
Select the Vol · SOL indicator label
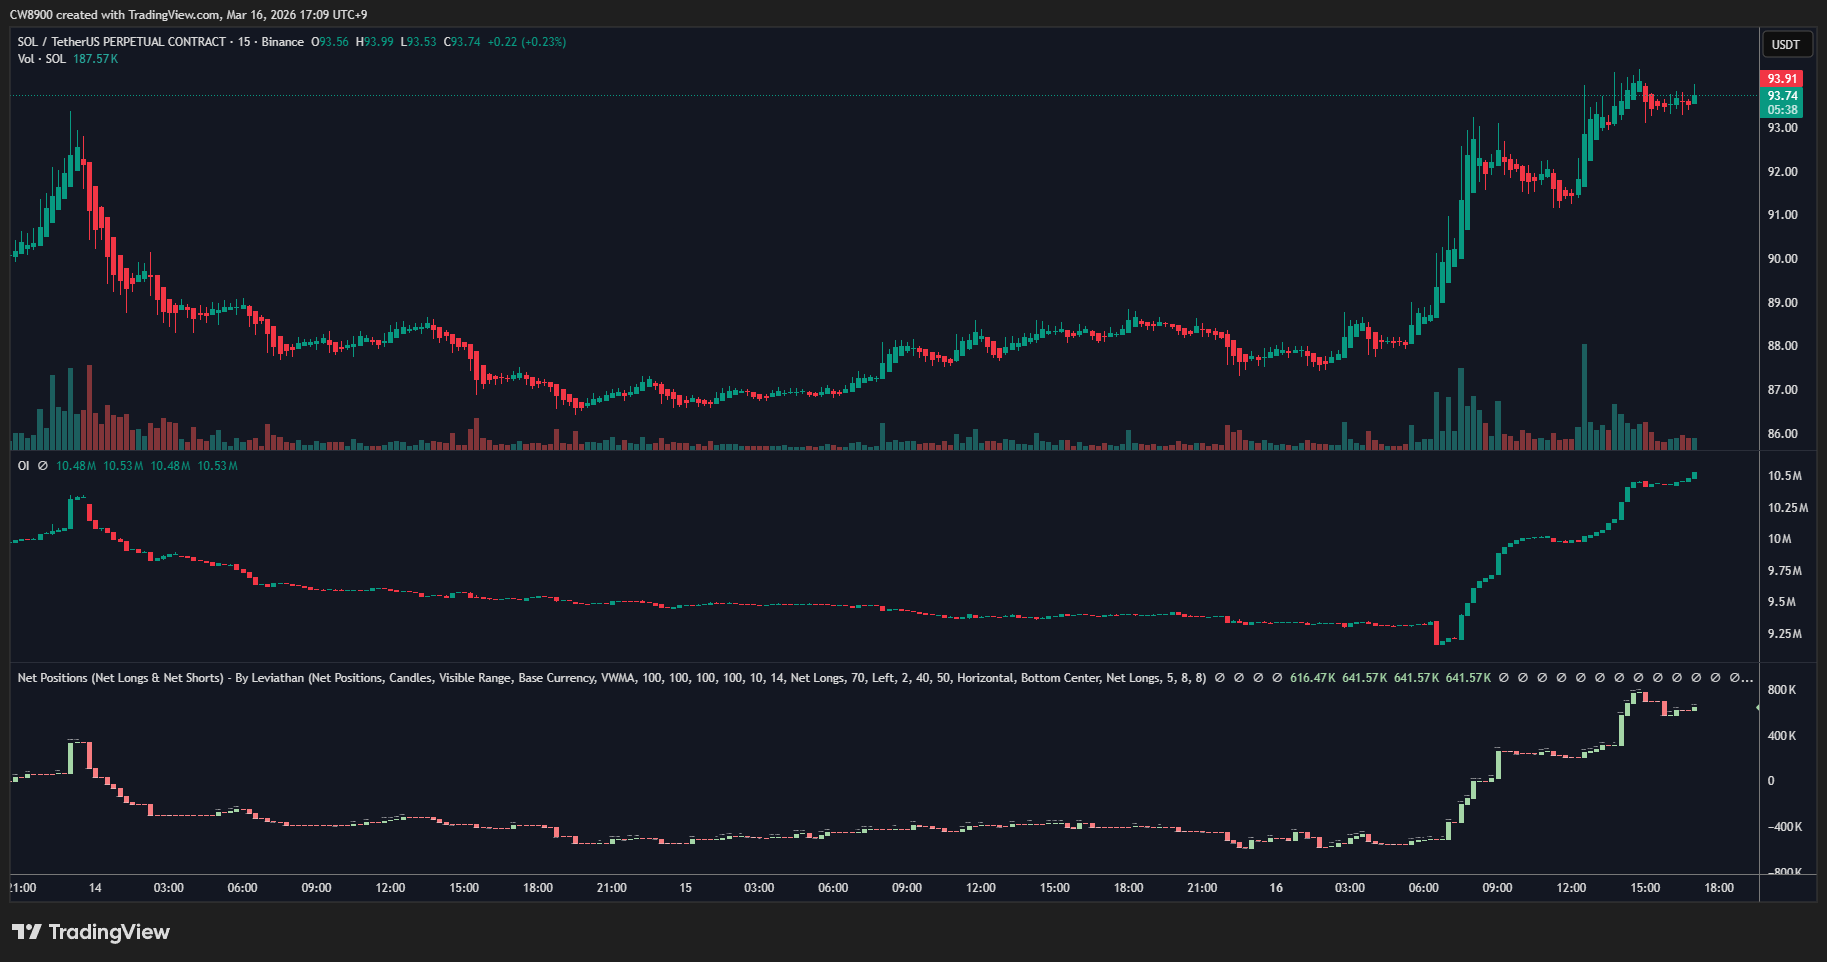(42, 59)
